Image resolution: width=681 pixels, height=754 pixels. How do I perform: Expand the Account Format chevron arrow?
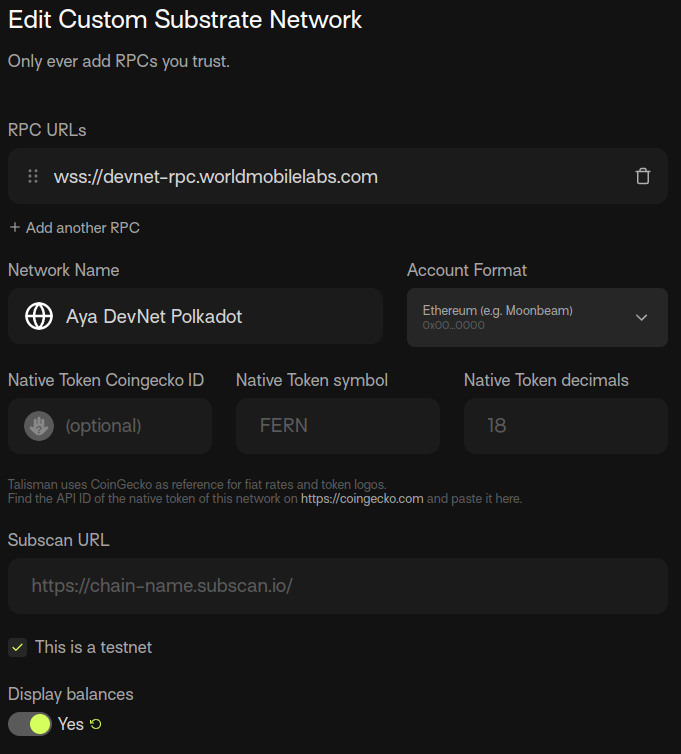[641, 317]
